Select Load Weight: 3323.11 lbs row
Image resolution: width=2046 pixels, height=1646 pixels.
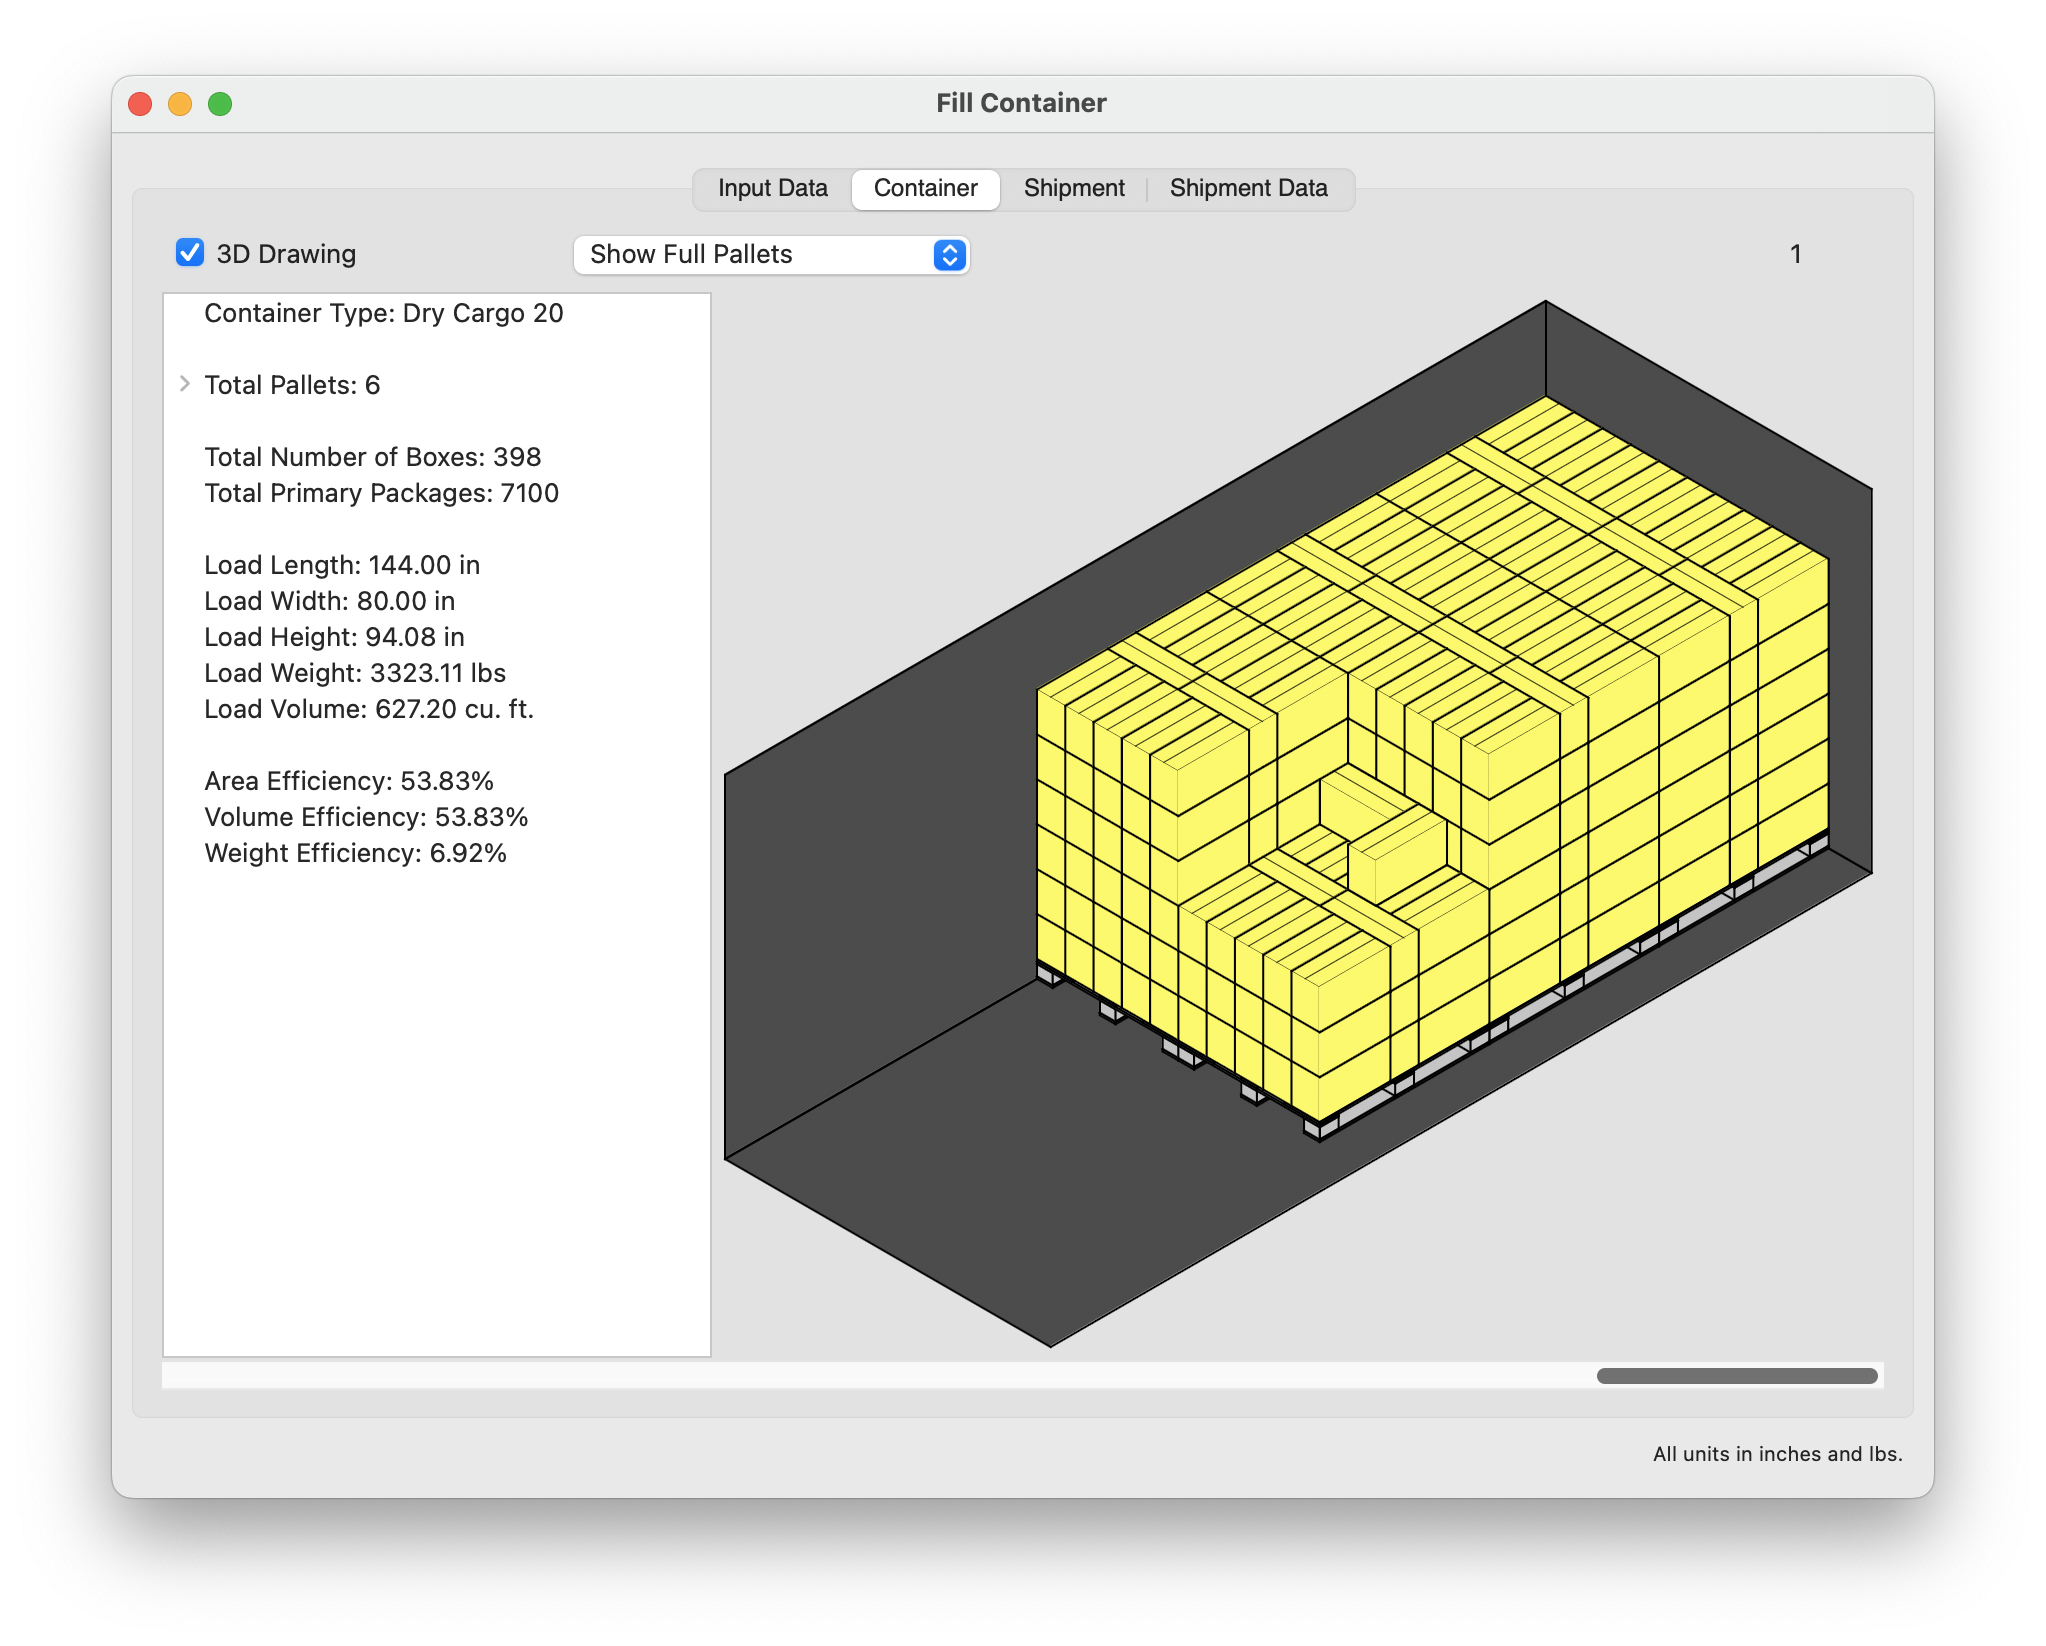pyautogui.click(x=437, y=673)
